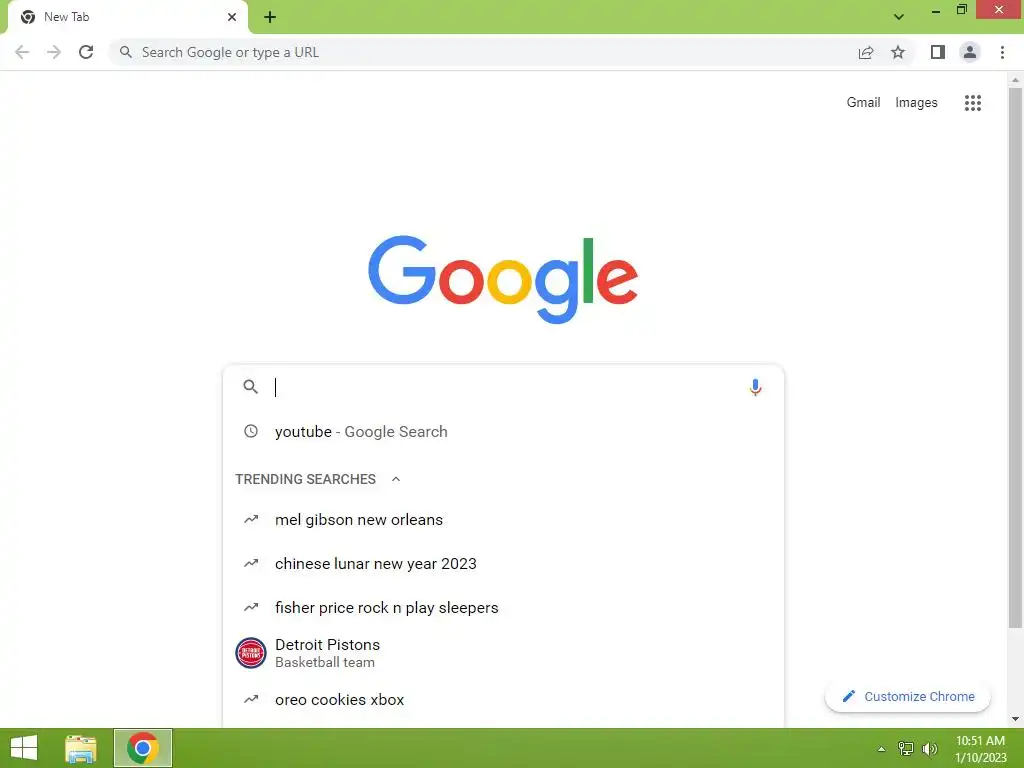Open the Images link

click(916, 103)
